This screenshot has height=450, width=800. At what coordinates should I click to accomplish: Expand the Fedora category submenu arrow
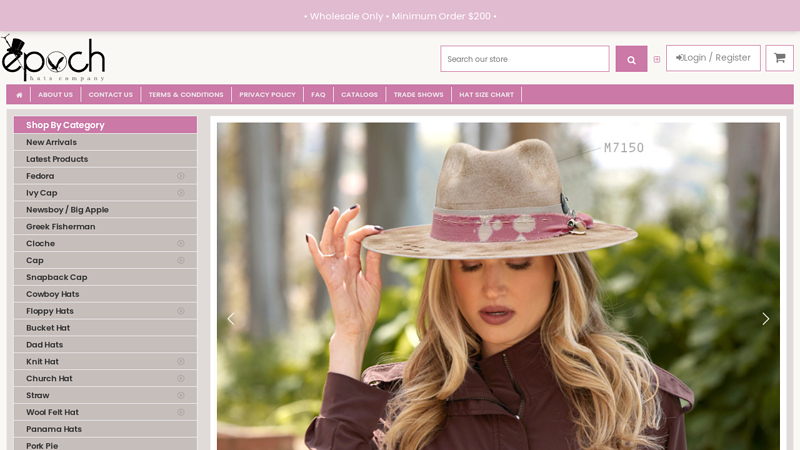click(181, 176)
